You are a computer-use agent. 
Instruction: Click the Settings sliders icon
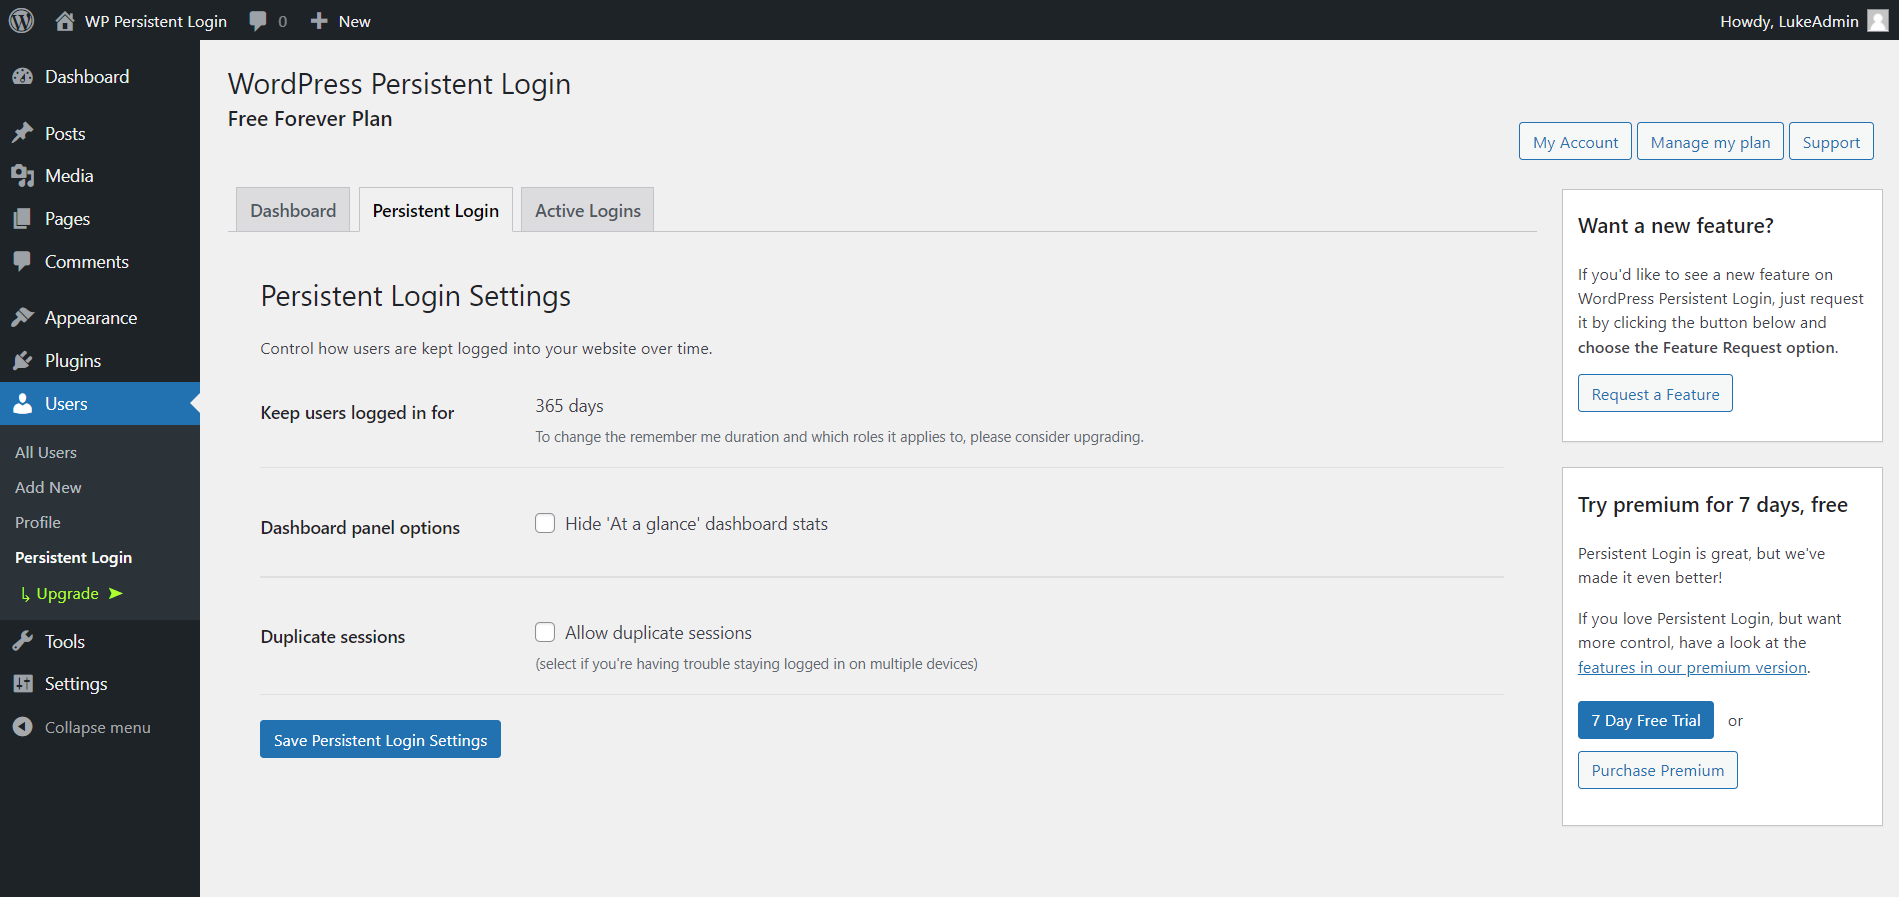[23, 684]
